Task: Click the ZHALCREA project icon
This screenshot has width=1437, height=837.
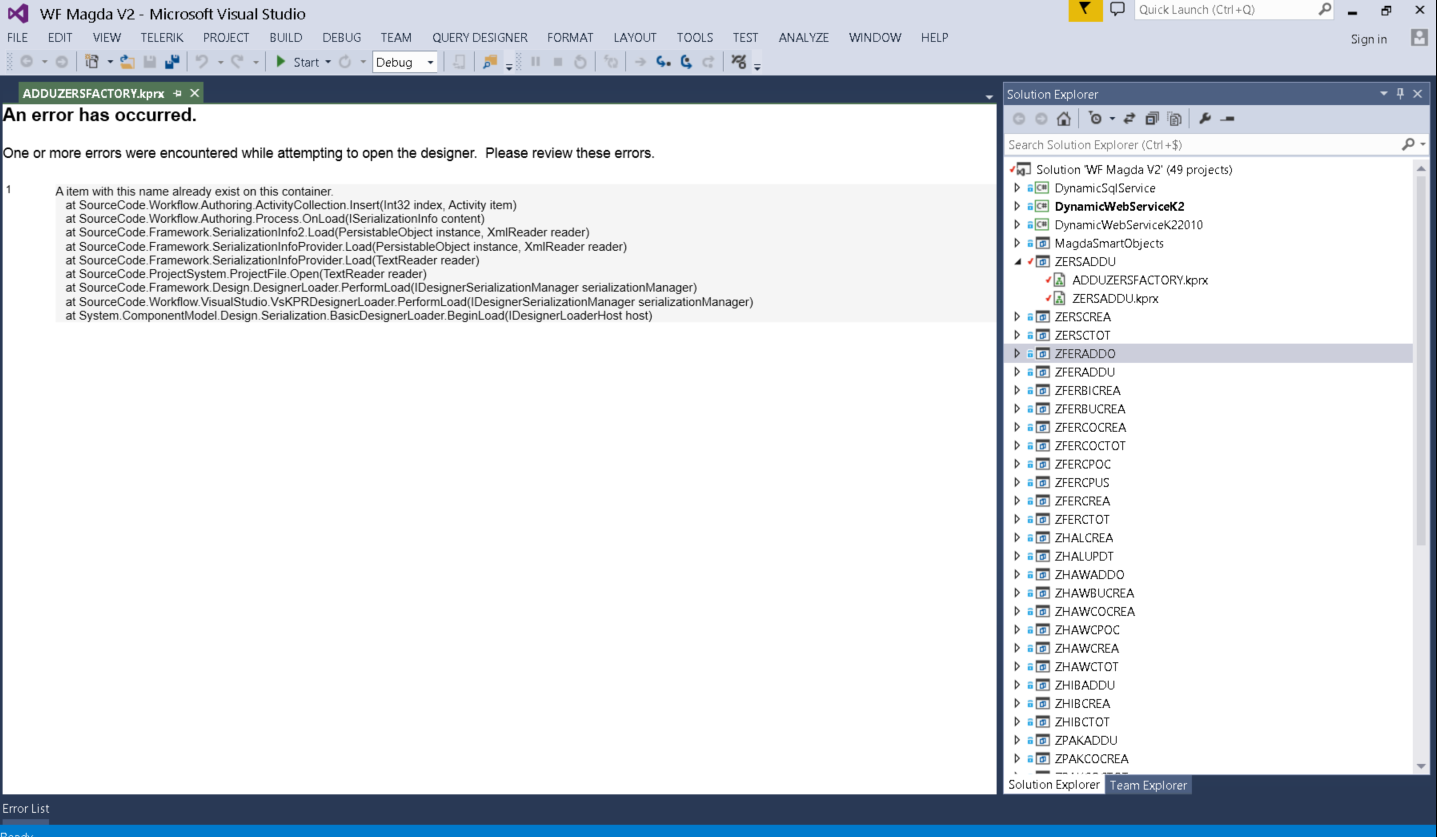Action: (x=1042, y=538)
